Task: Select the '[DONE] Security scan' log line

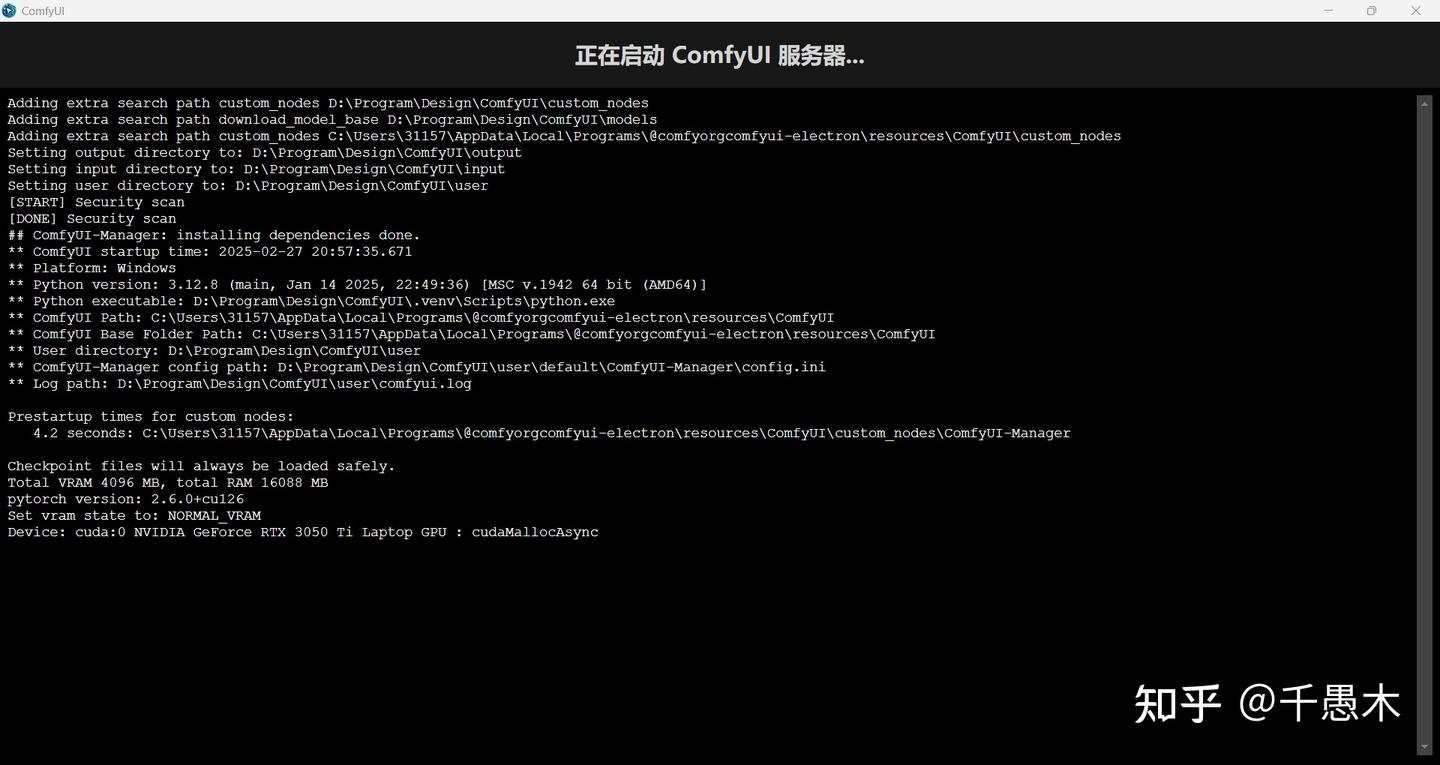Action: 92,218
